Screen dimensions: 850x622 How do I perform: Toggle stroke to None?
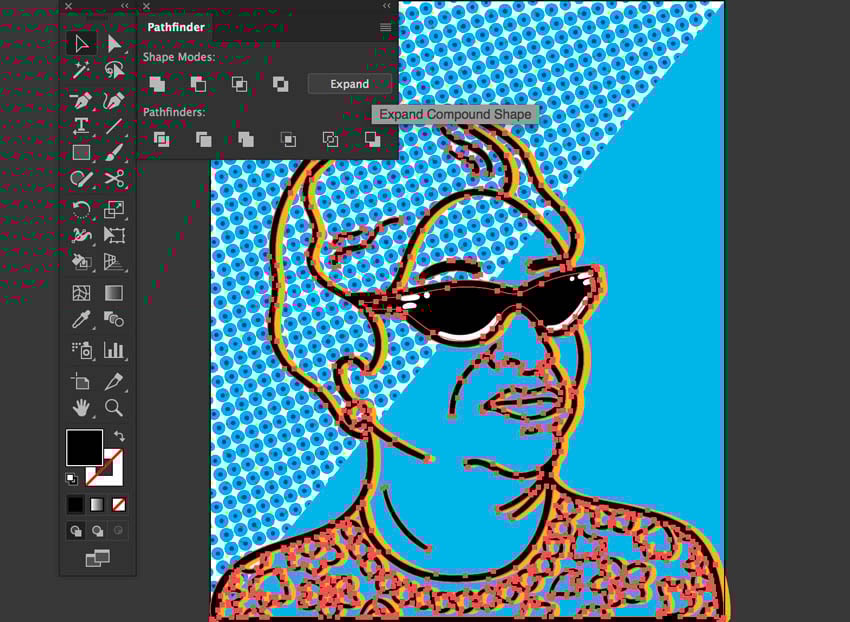120,504
